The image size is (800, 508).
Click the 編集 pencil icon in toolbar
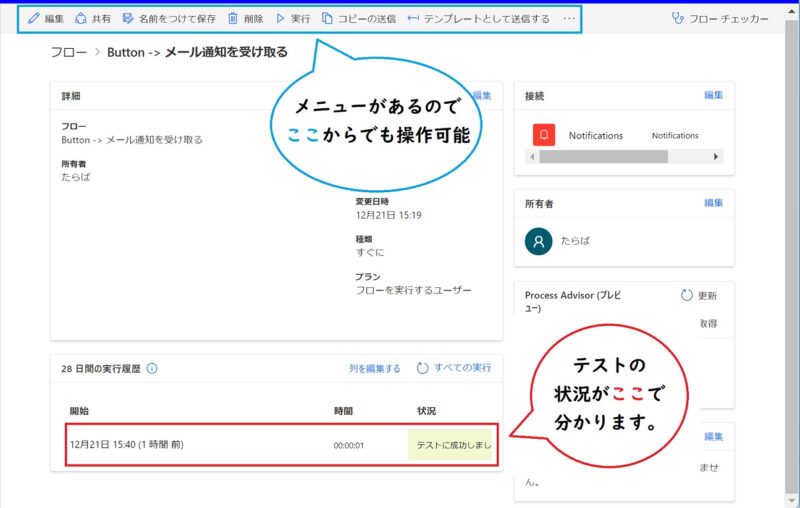click(34, 18)
